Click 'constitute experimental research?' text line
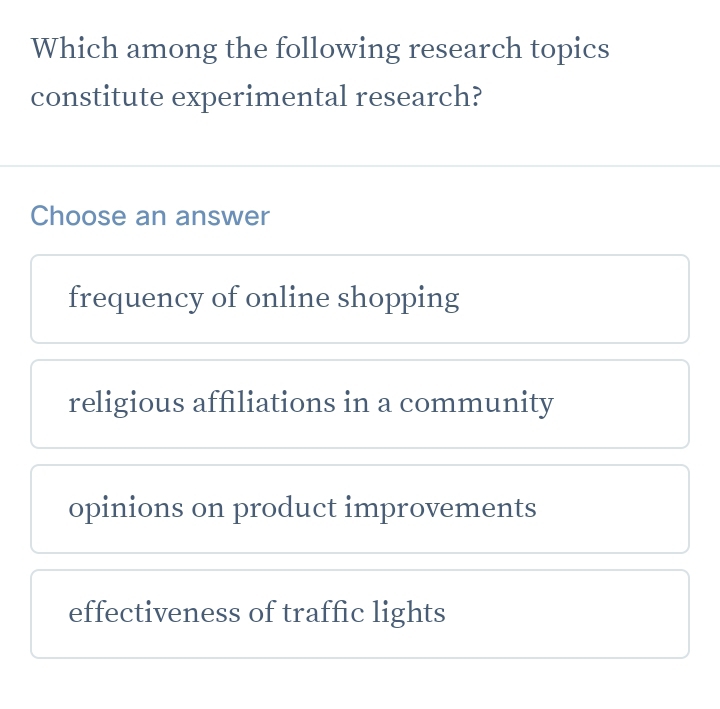 pyautogui.click(x=256, y=97)
